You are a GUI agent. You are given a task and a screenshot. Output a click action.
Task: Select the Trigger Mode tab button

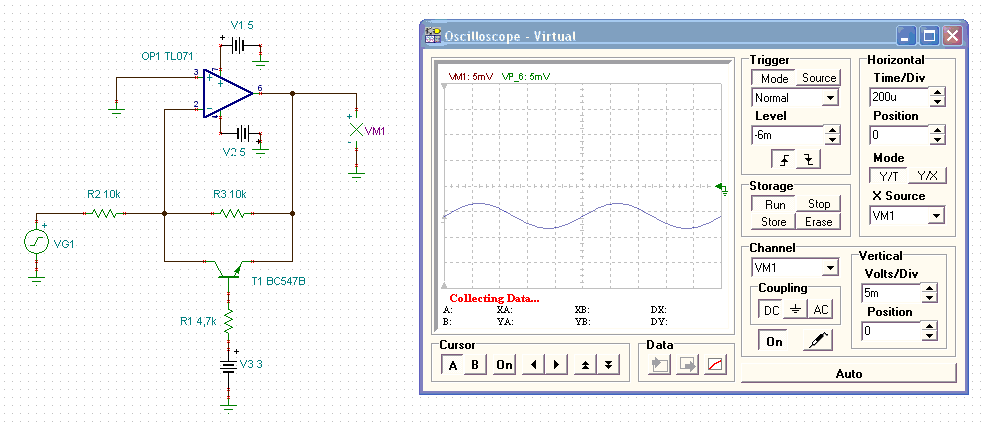pyautogui.click(x=775, y=78)
